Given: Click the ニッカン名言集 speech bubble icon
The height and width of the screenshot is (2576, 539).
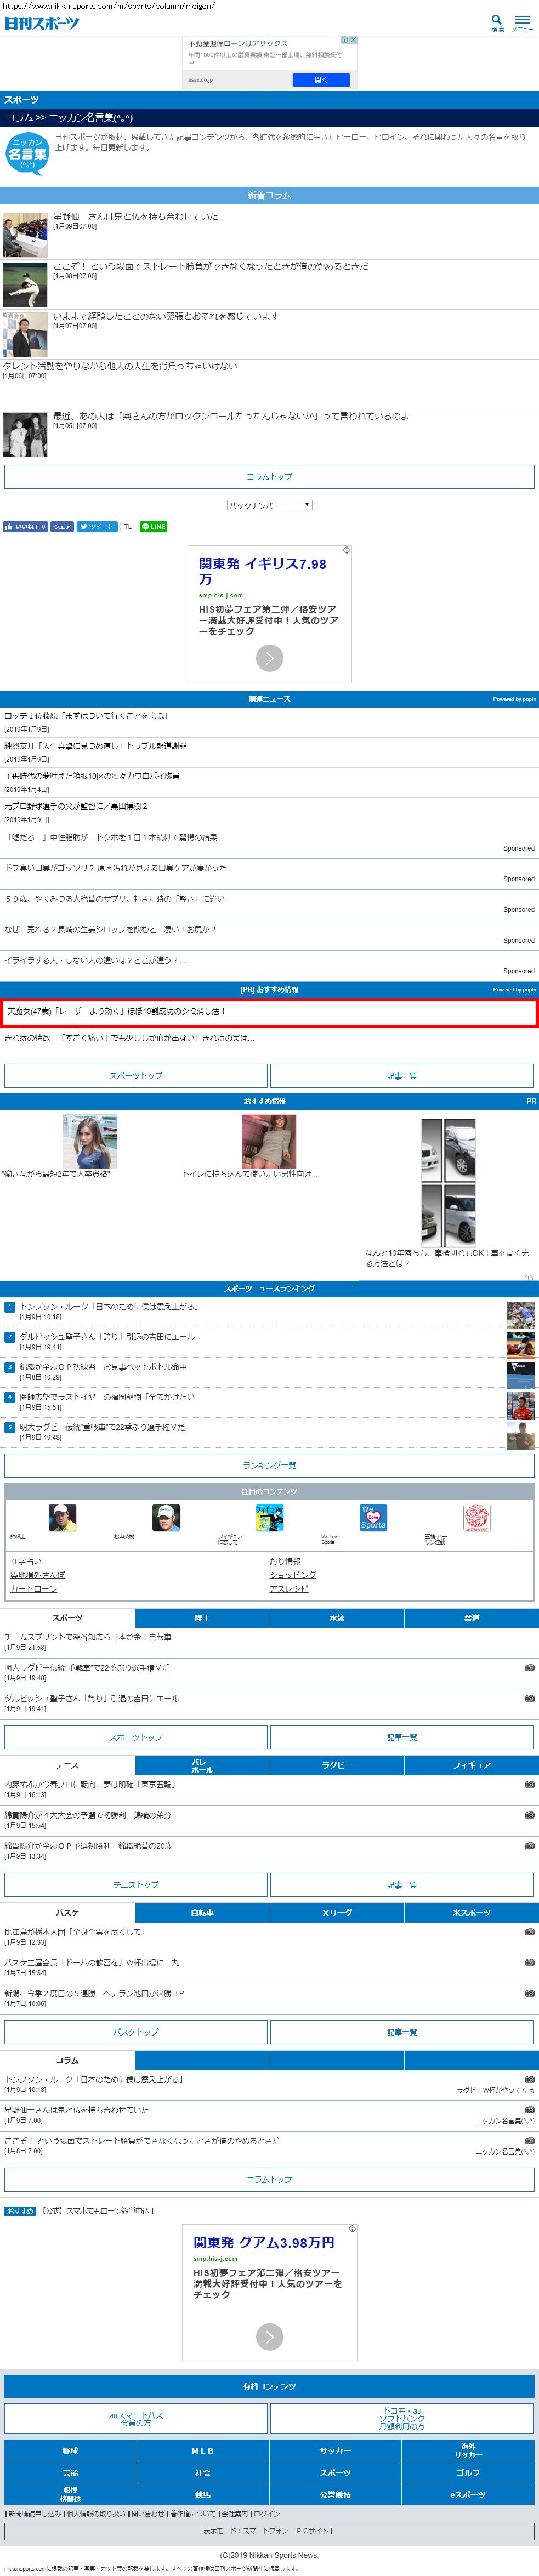Looking at the screenshot, I should pyautogui.click(x=27, y=153).
